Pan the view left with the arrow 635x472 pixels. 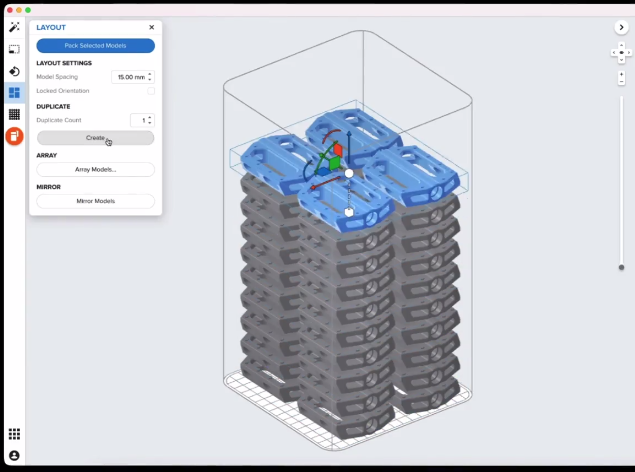pyautogui.click(x=614, y=53)
